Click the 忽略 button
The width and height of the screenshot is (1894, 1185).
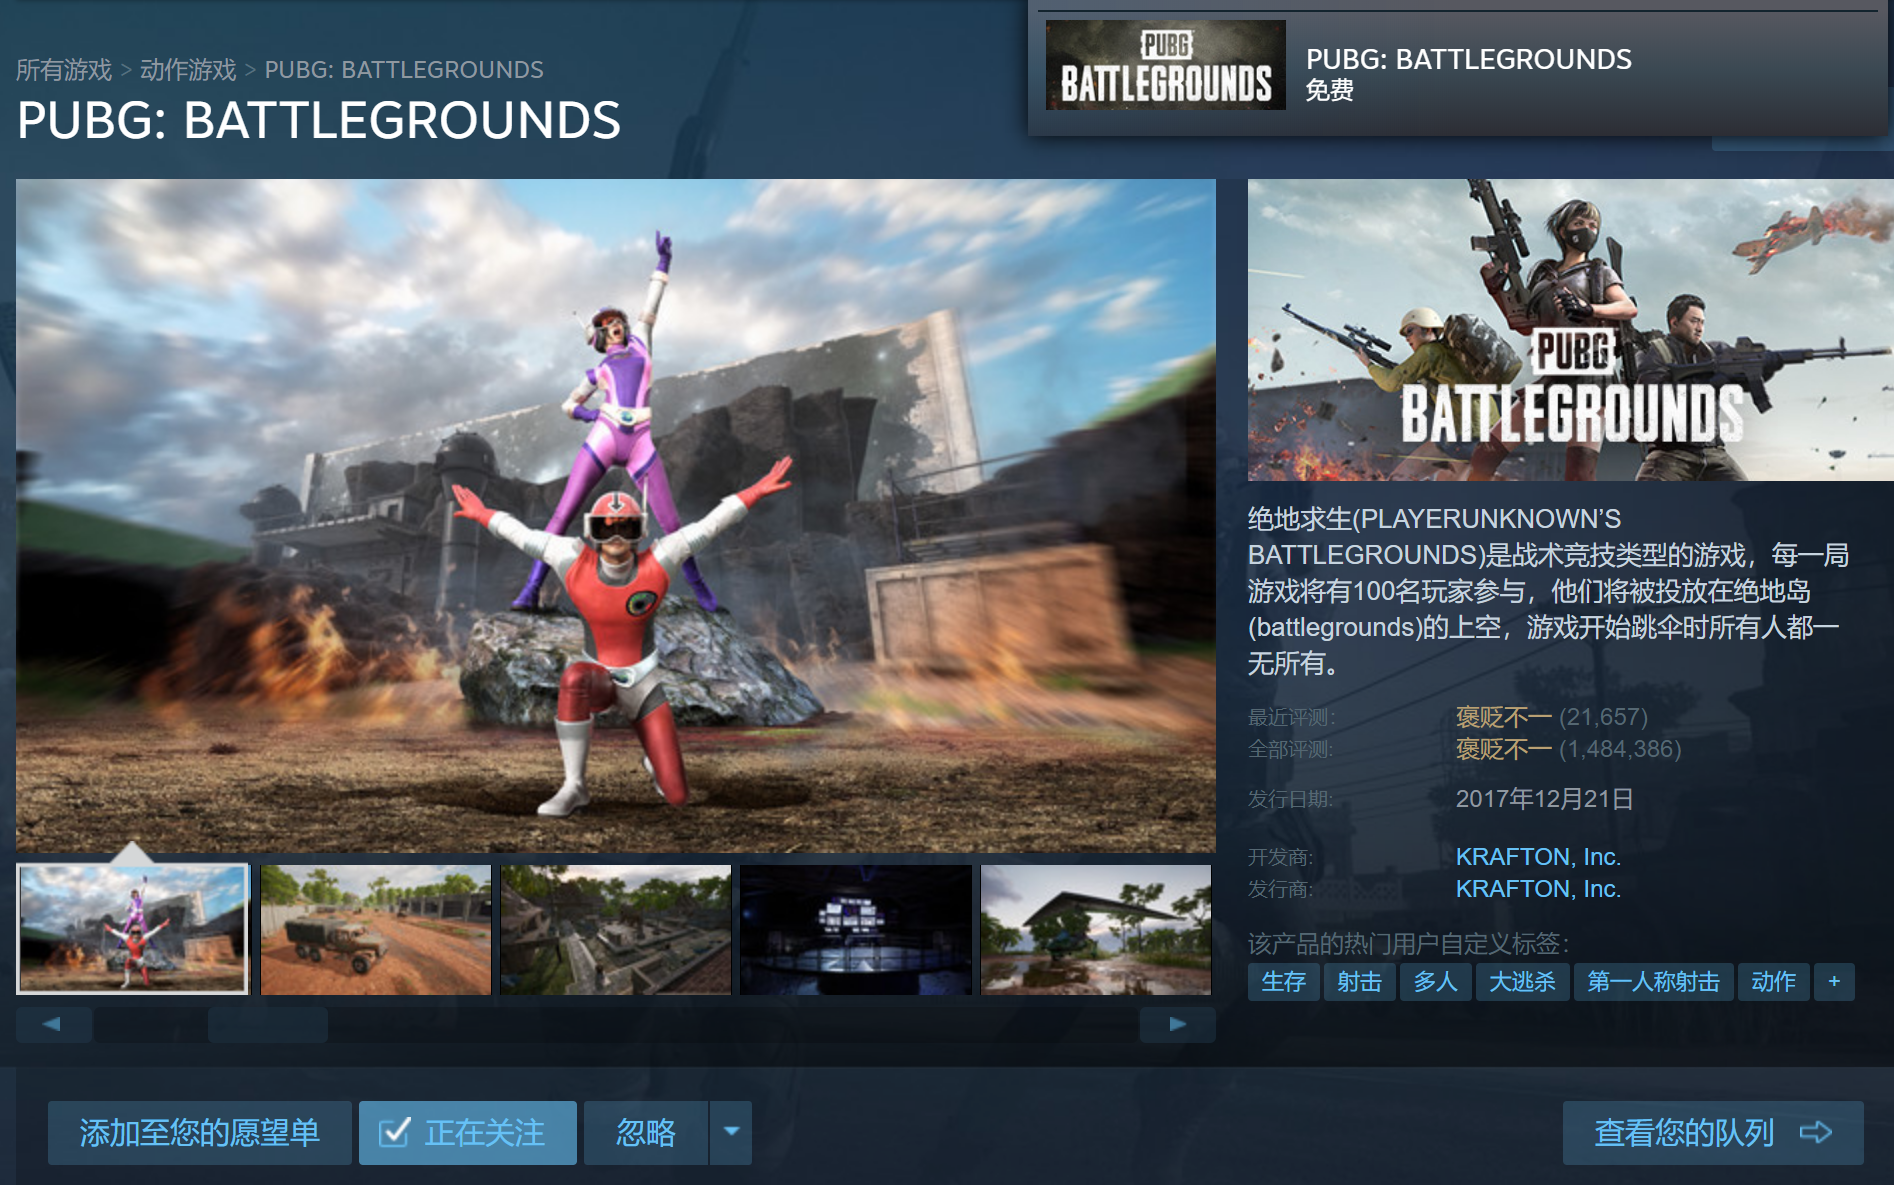646,1133
